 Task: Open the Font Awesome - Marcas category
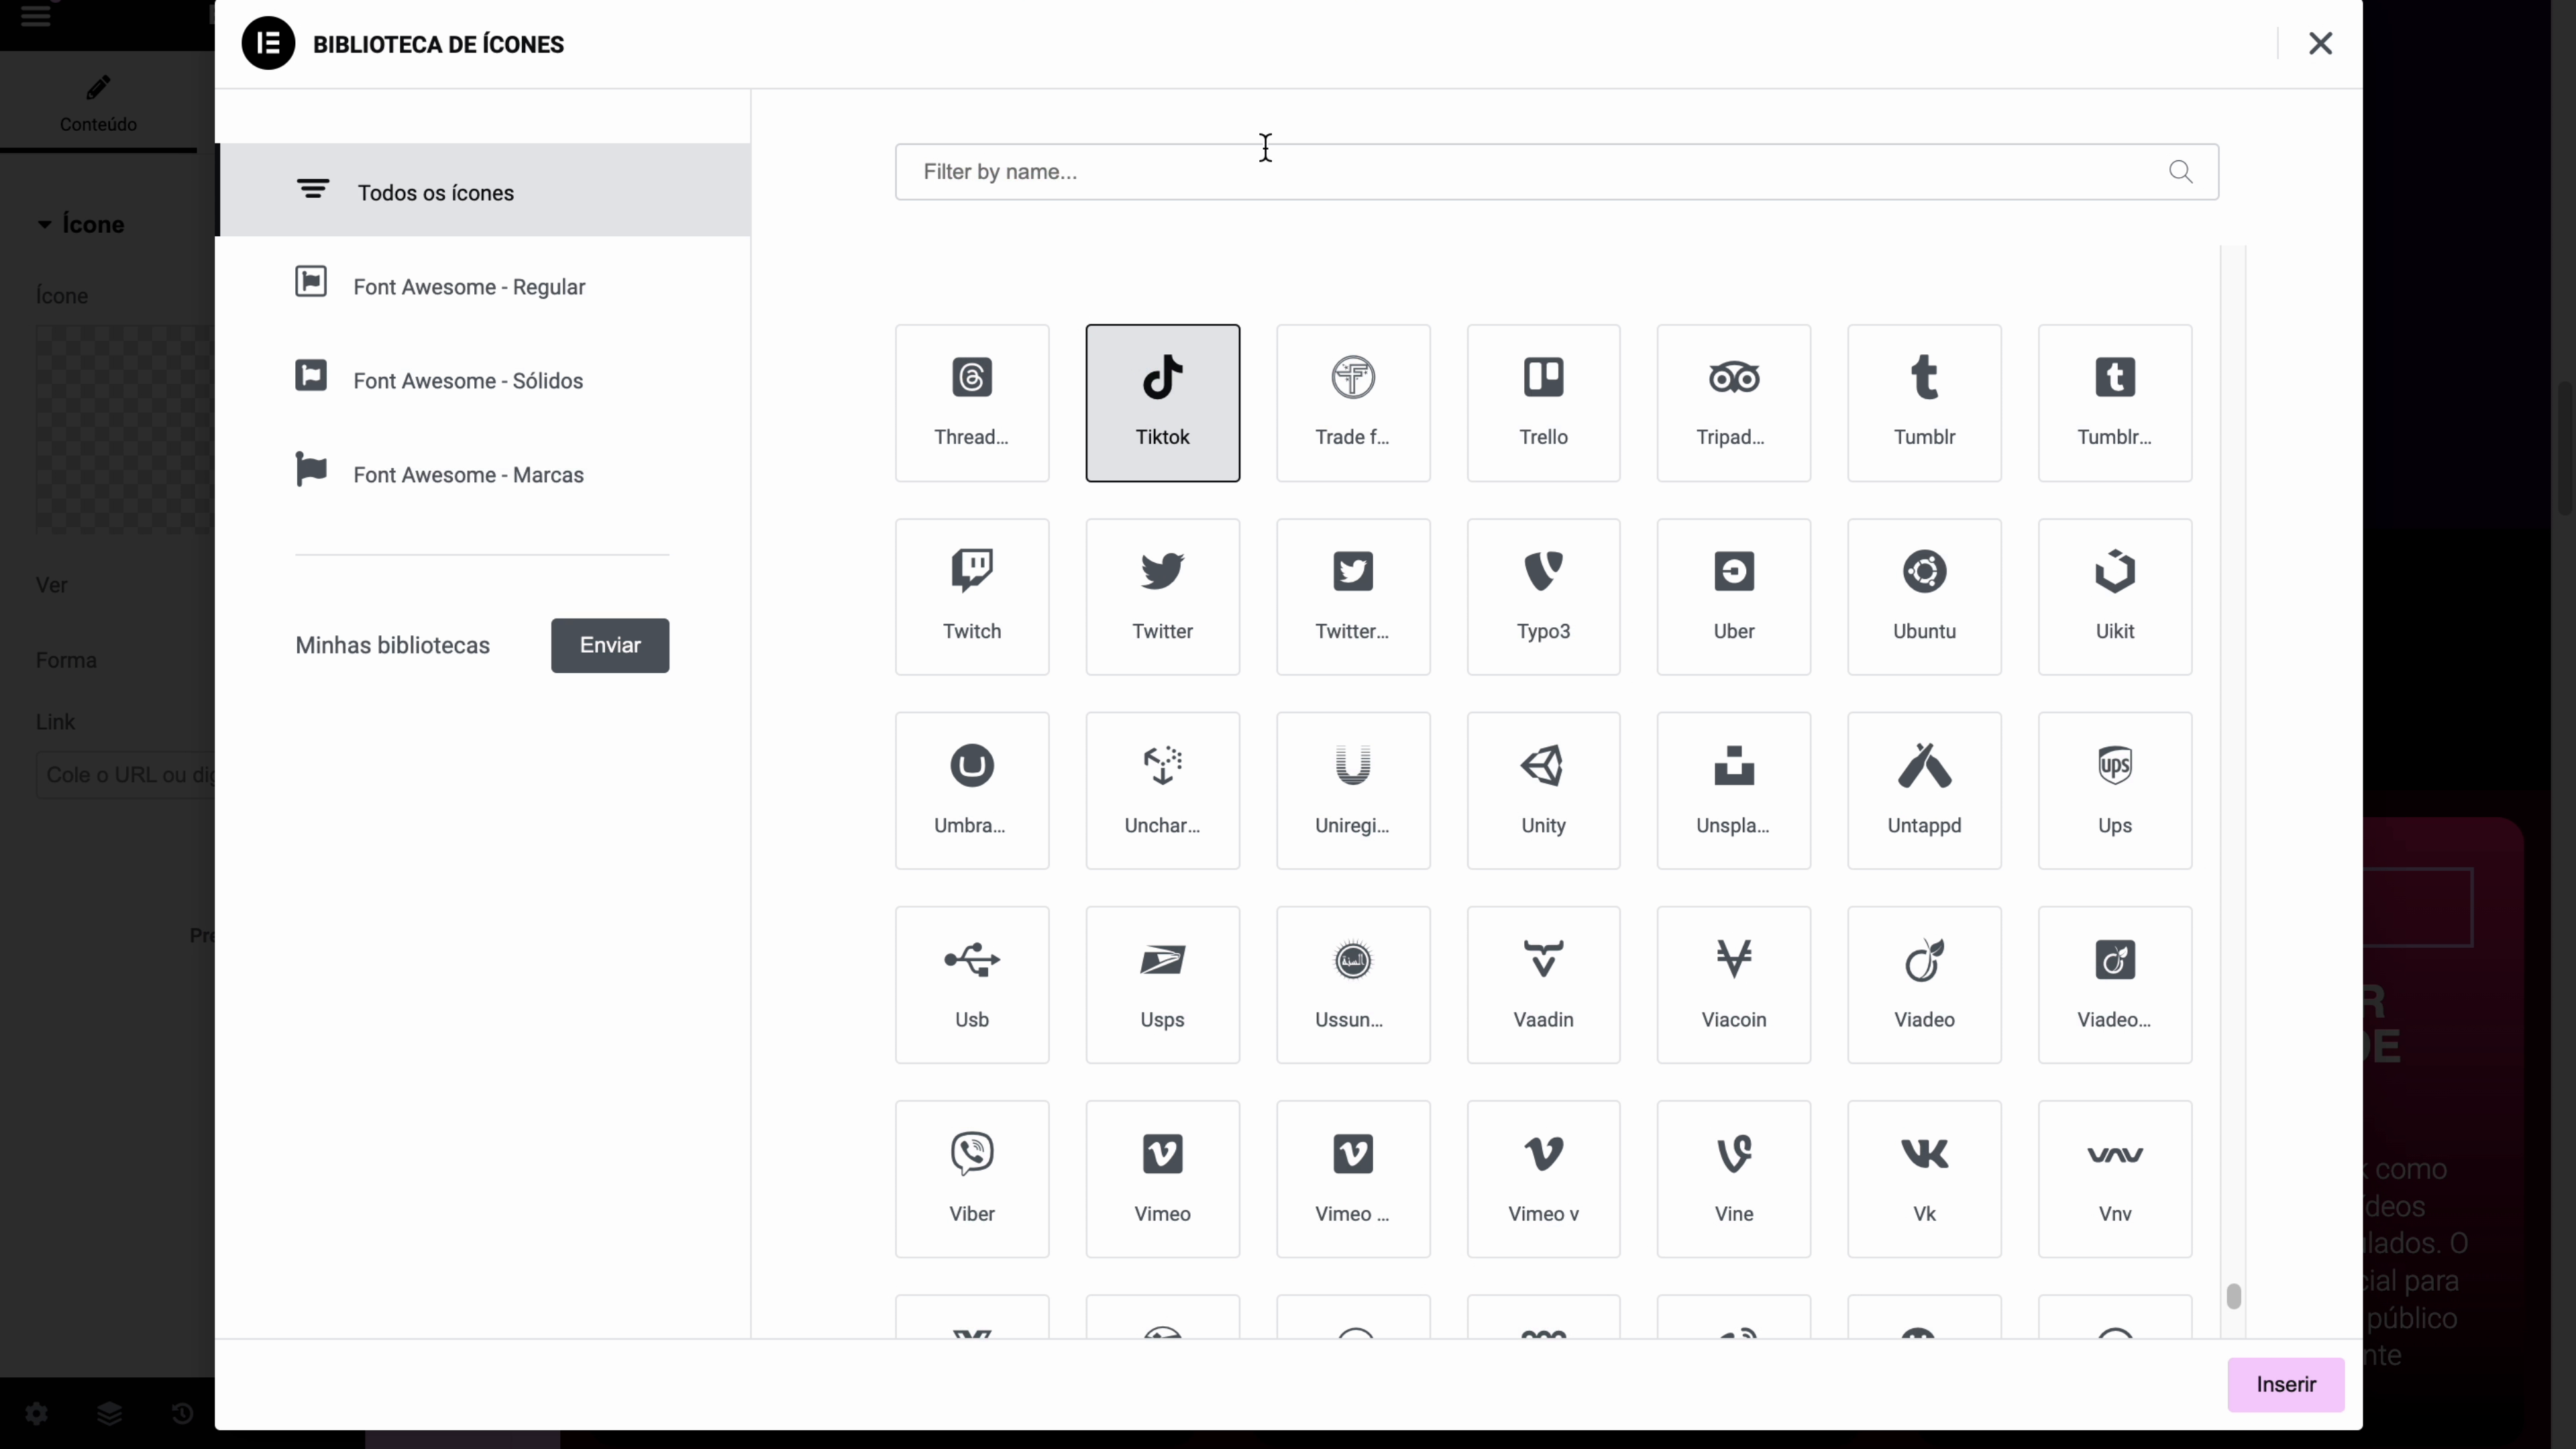pyautogui.click(x=468, y=473)
